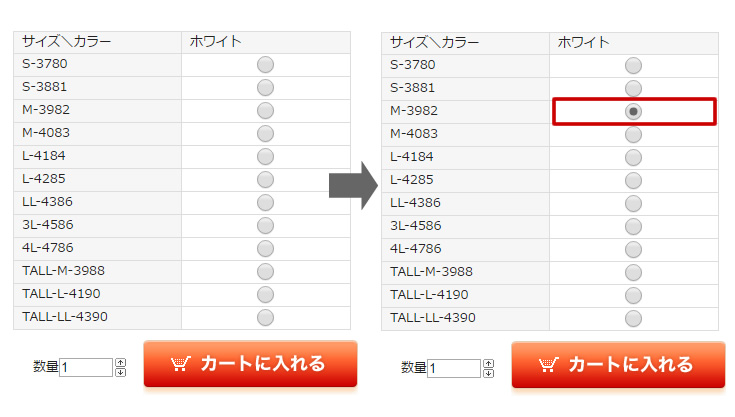
Task: Decrease quantity with right stepper down arrow
Action: 488,373
